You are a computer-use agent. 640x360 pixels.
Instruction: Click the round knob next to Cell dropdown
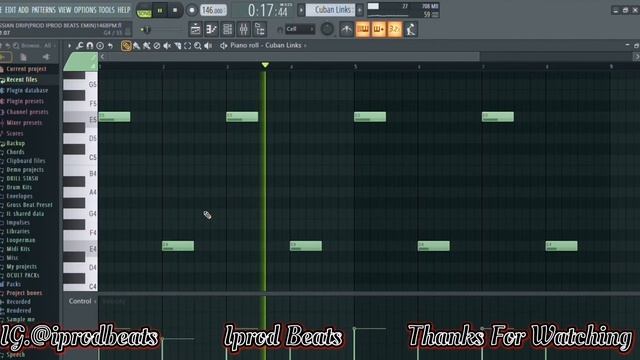pyautogui.click(x=327, y=29)
